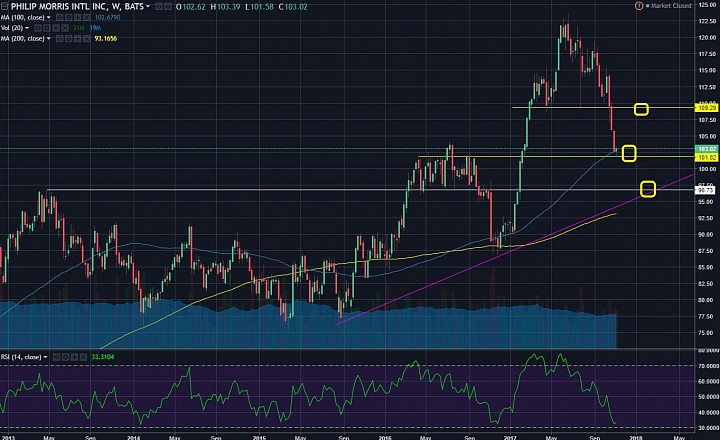The image size is (720, 440).
Task: Remove the Vol (20) indicator with X icon
Action: pyautogui.click(x=65, y=28)
